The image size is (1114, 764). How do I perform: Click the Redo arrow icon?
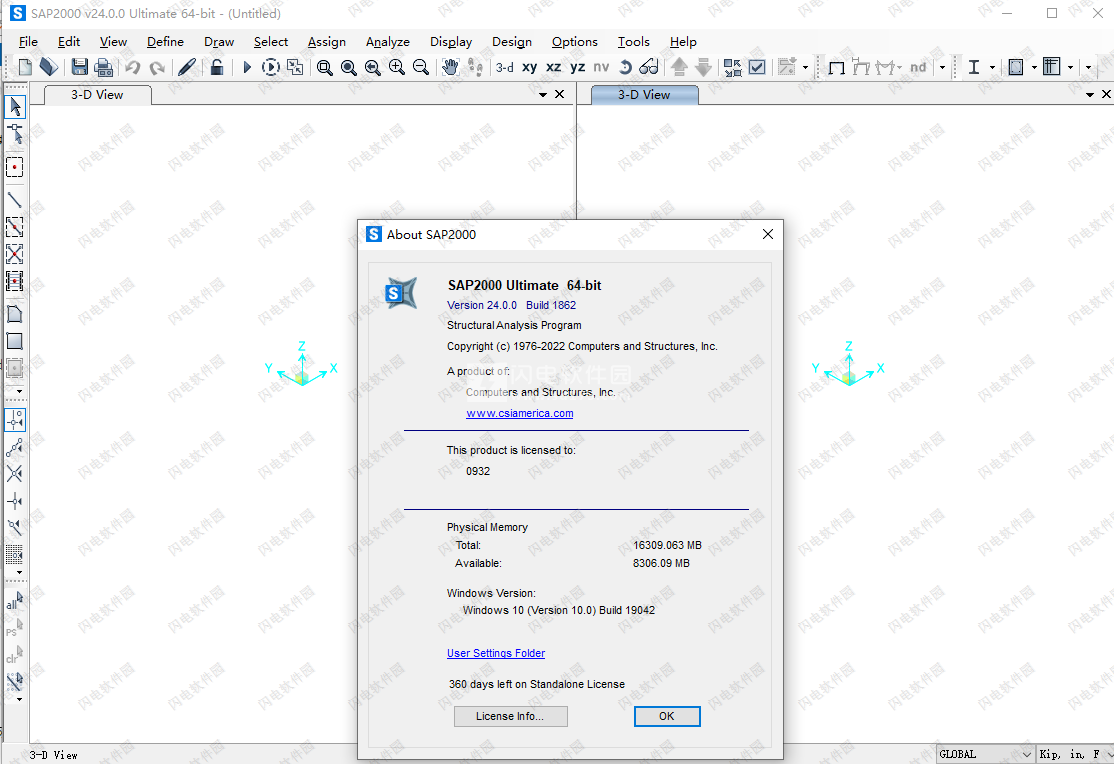coord(157,67)
